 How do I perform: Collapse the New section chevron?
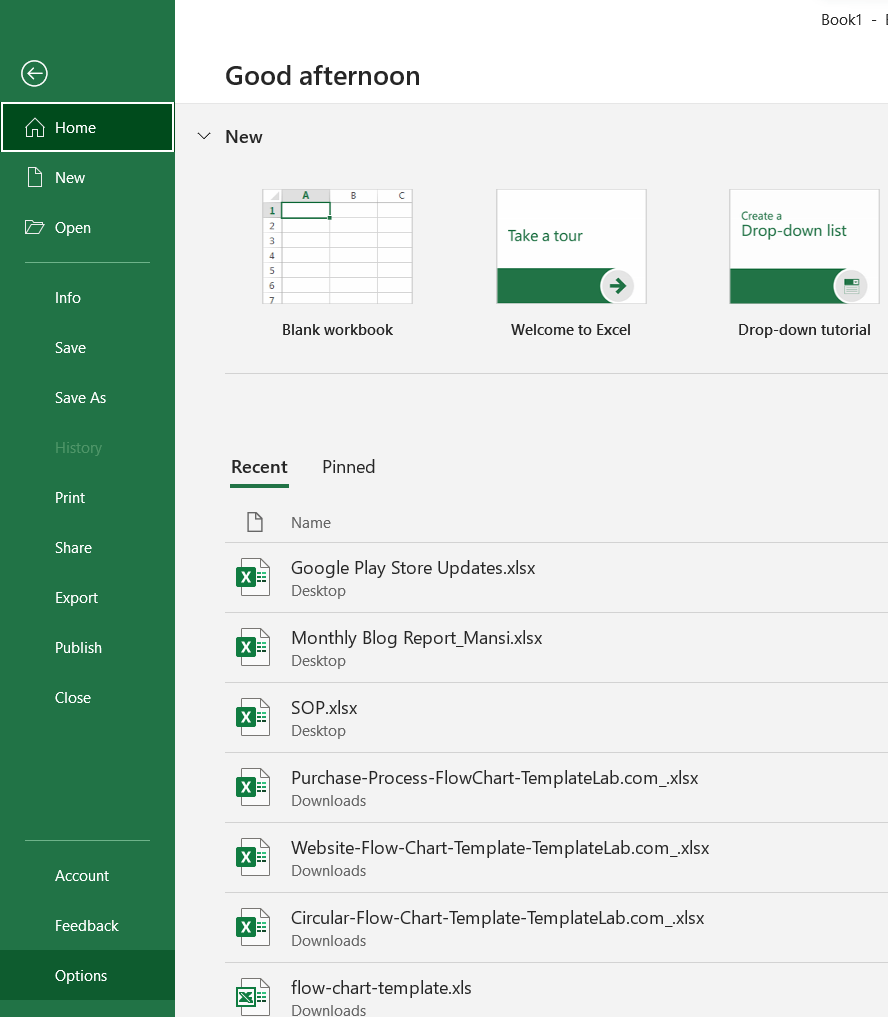(204, 136)
